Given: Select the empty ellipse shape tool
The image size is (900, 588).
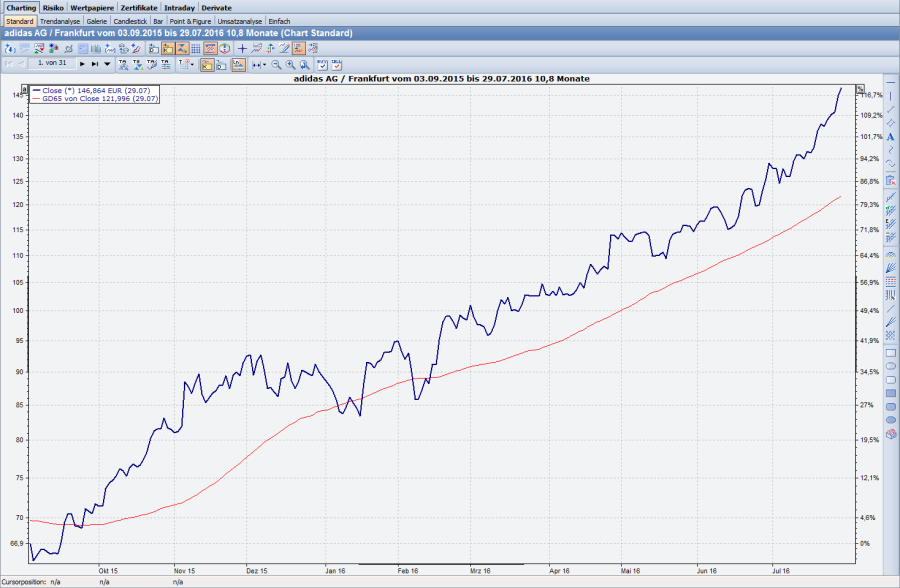Looking at the screenshot, I should point(890,366).
